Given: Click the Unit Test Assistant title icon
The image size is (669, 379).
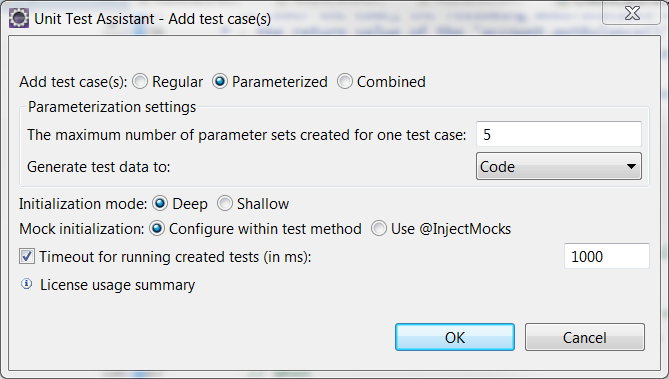Looking at the screenshot, I should [19, 19].
